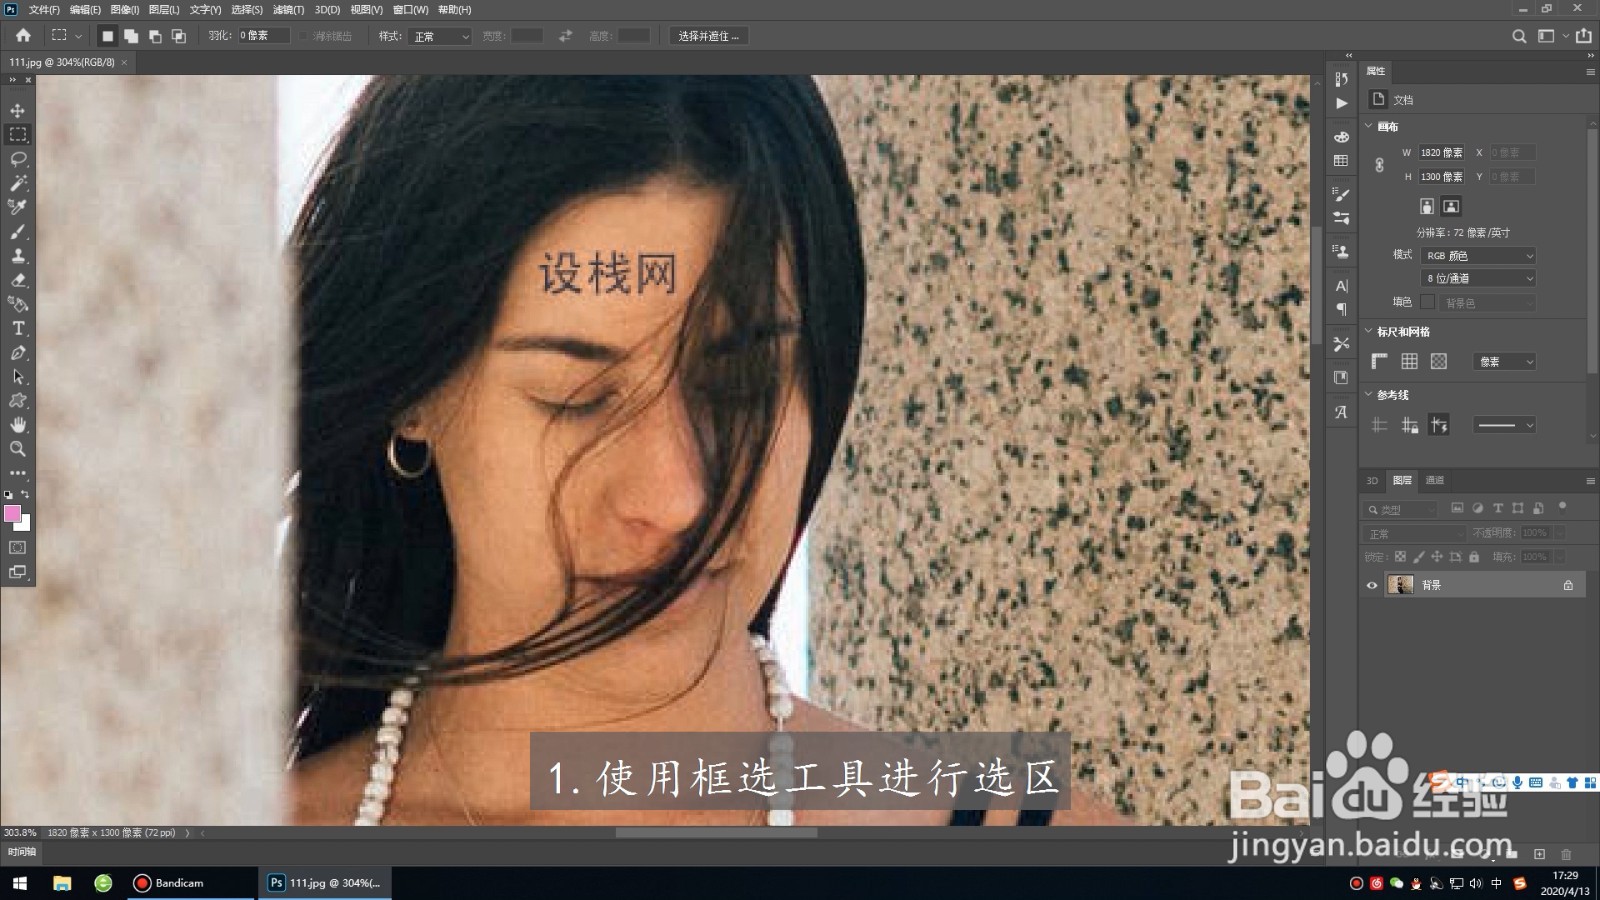This screenshot has height=900, width=1600.
Task: Select the Move tool
Action: click(18, 110)
